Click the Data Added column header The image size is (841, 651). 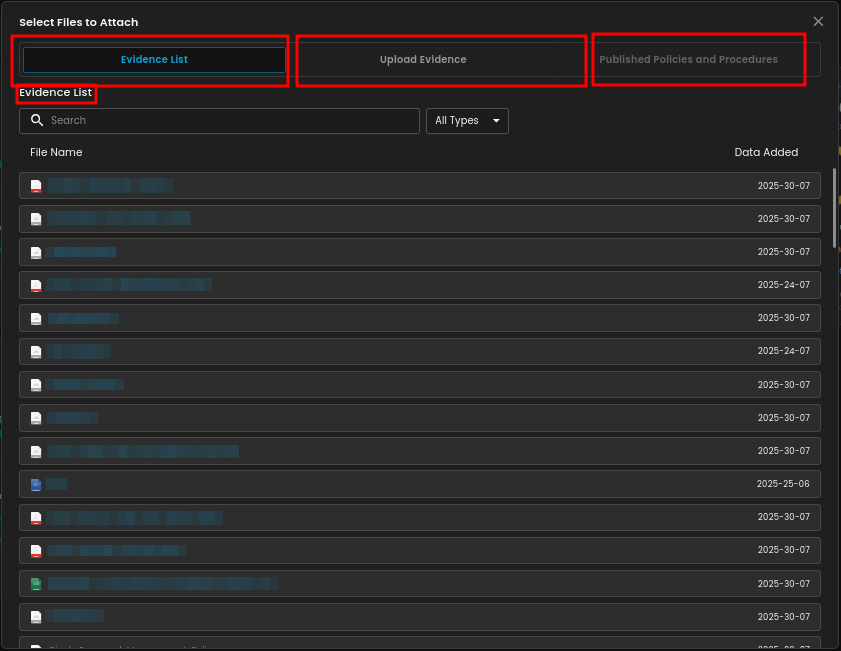[x=765, y=152]
